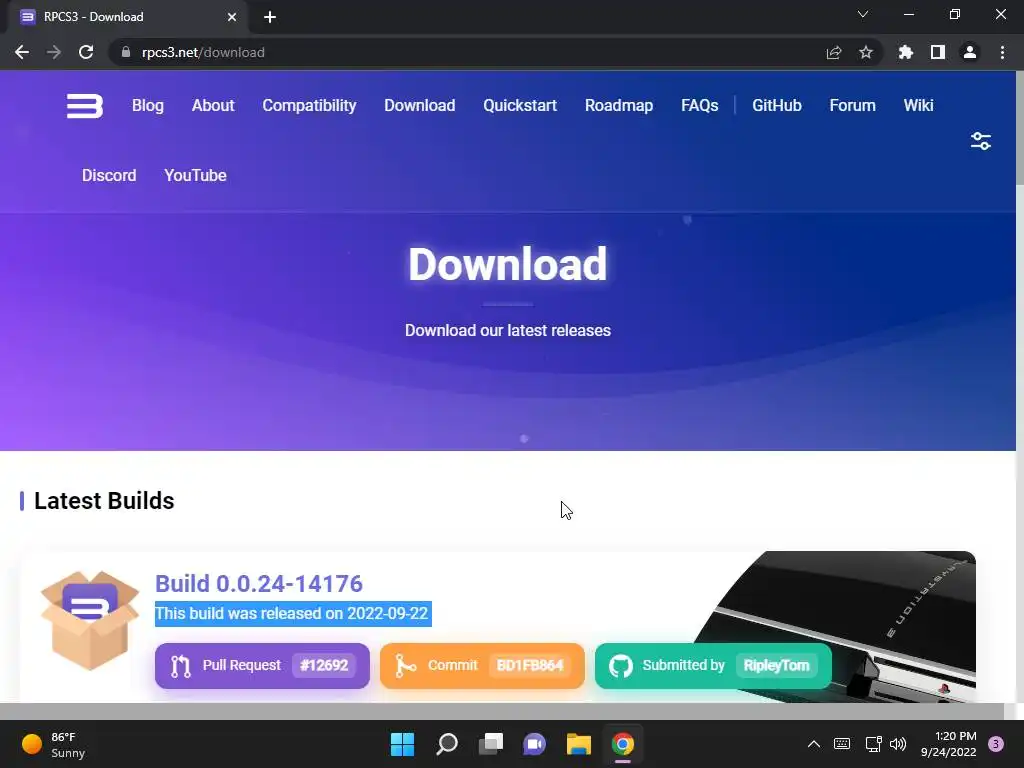
Task: Share this page using the share icon
Action: tap(834, 52)
